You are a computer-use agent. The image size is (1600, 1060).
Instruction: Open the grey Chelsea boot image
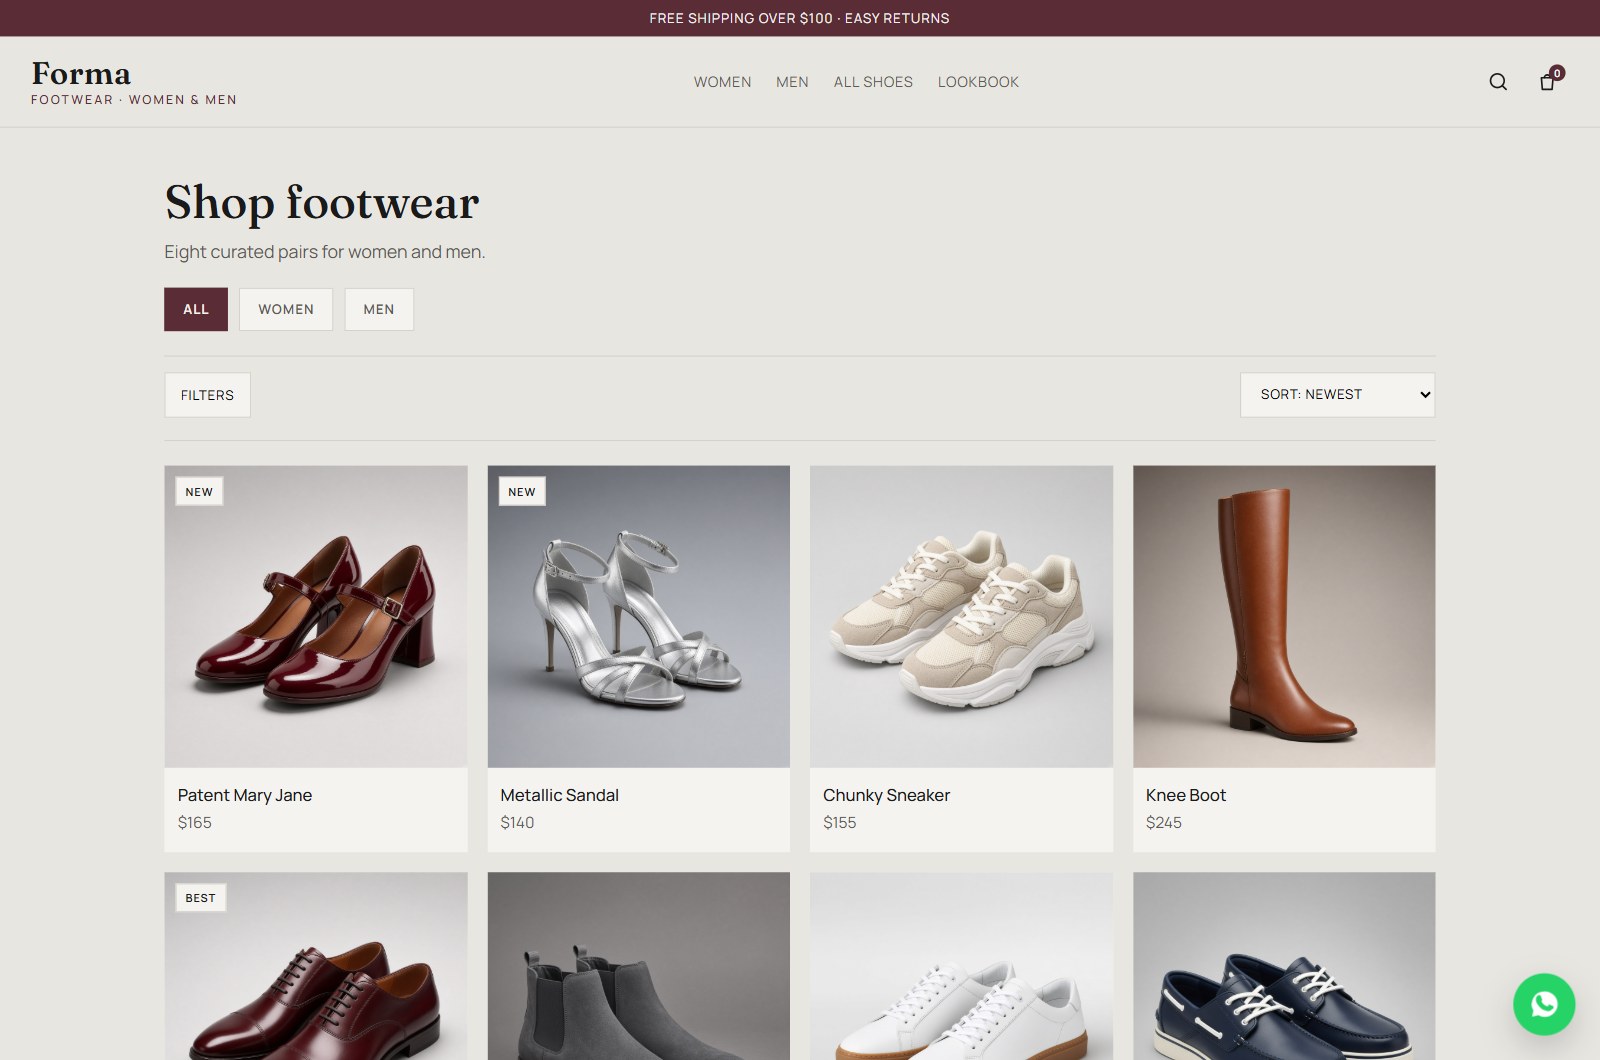coord(639,966)
